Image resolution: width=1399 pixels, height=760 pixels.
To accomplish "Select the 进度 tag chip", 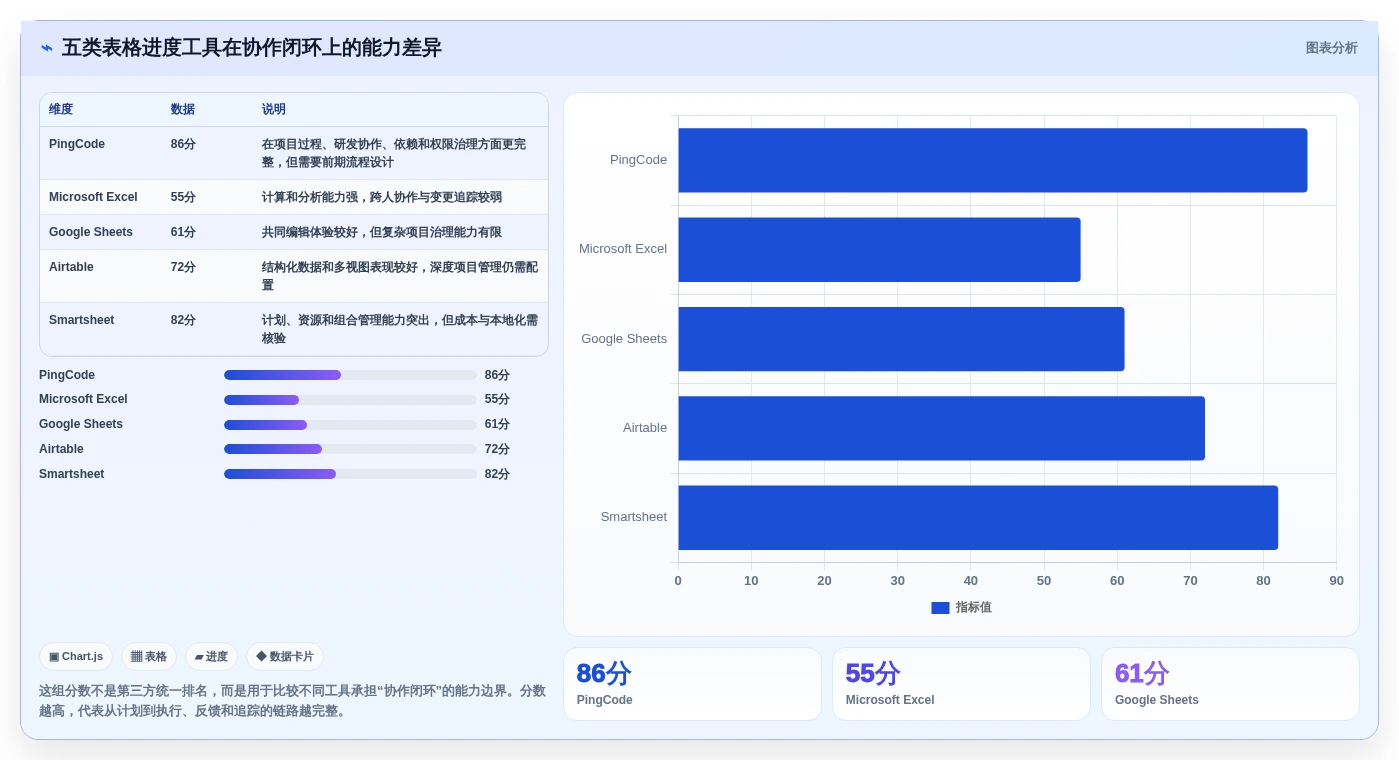I will coord(211,657).
